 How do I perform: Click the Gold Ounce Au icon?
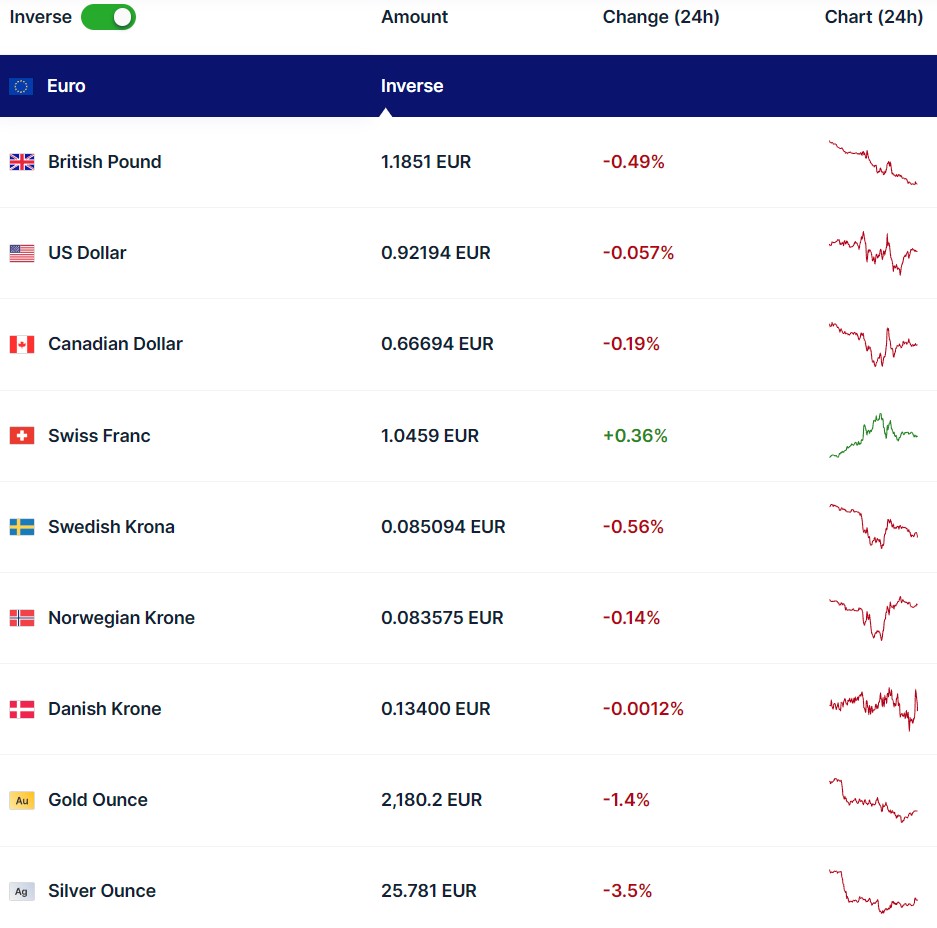pyautogui.click(x=22, y=800)
